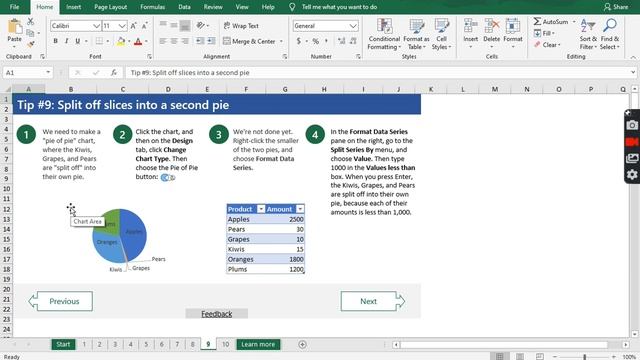Screen dimensions: 640x360
Task: Apply yellow fill color
Action: (121, 41)
